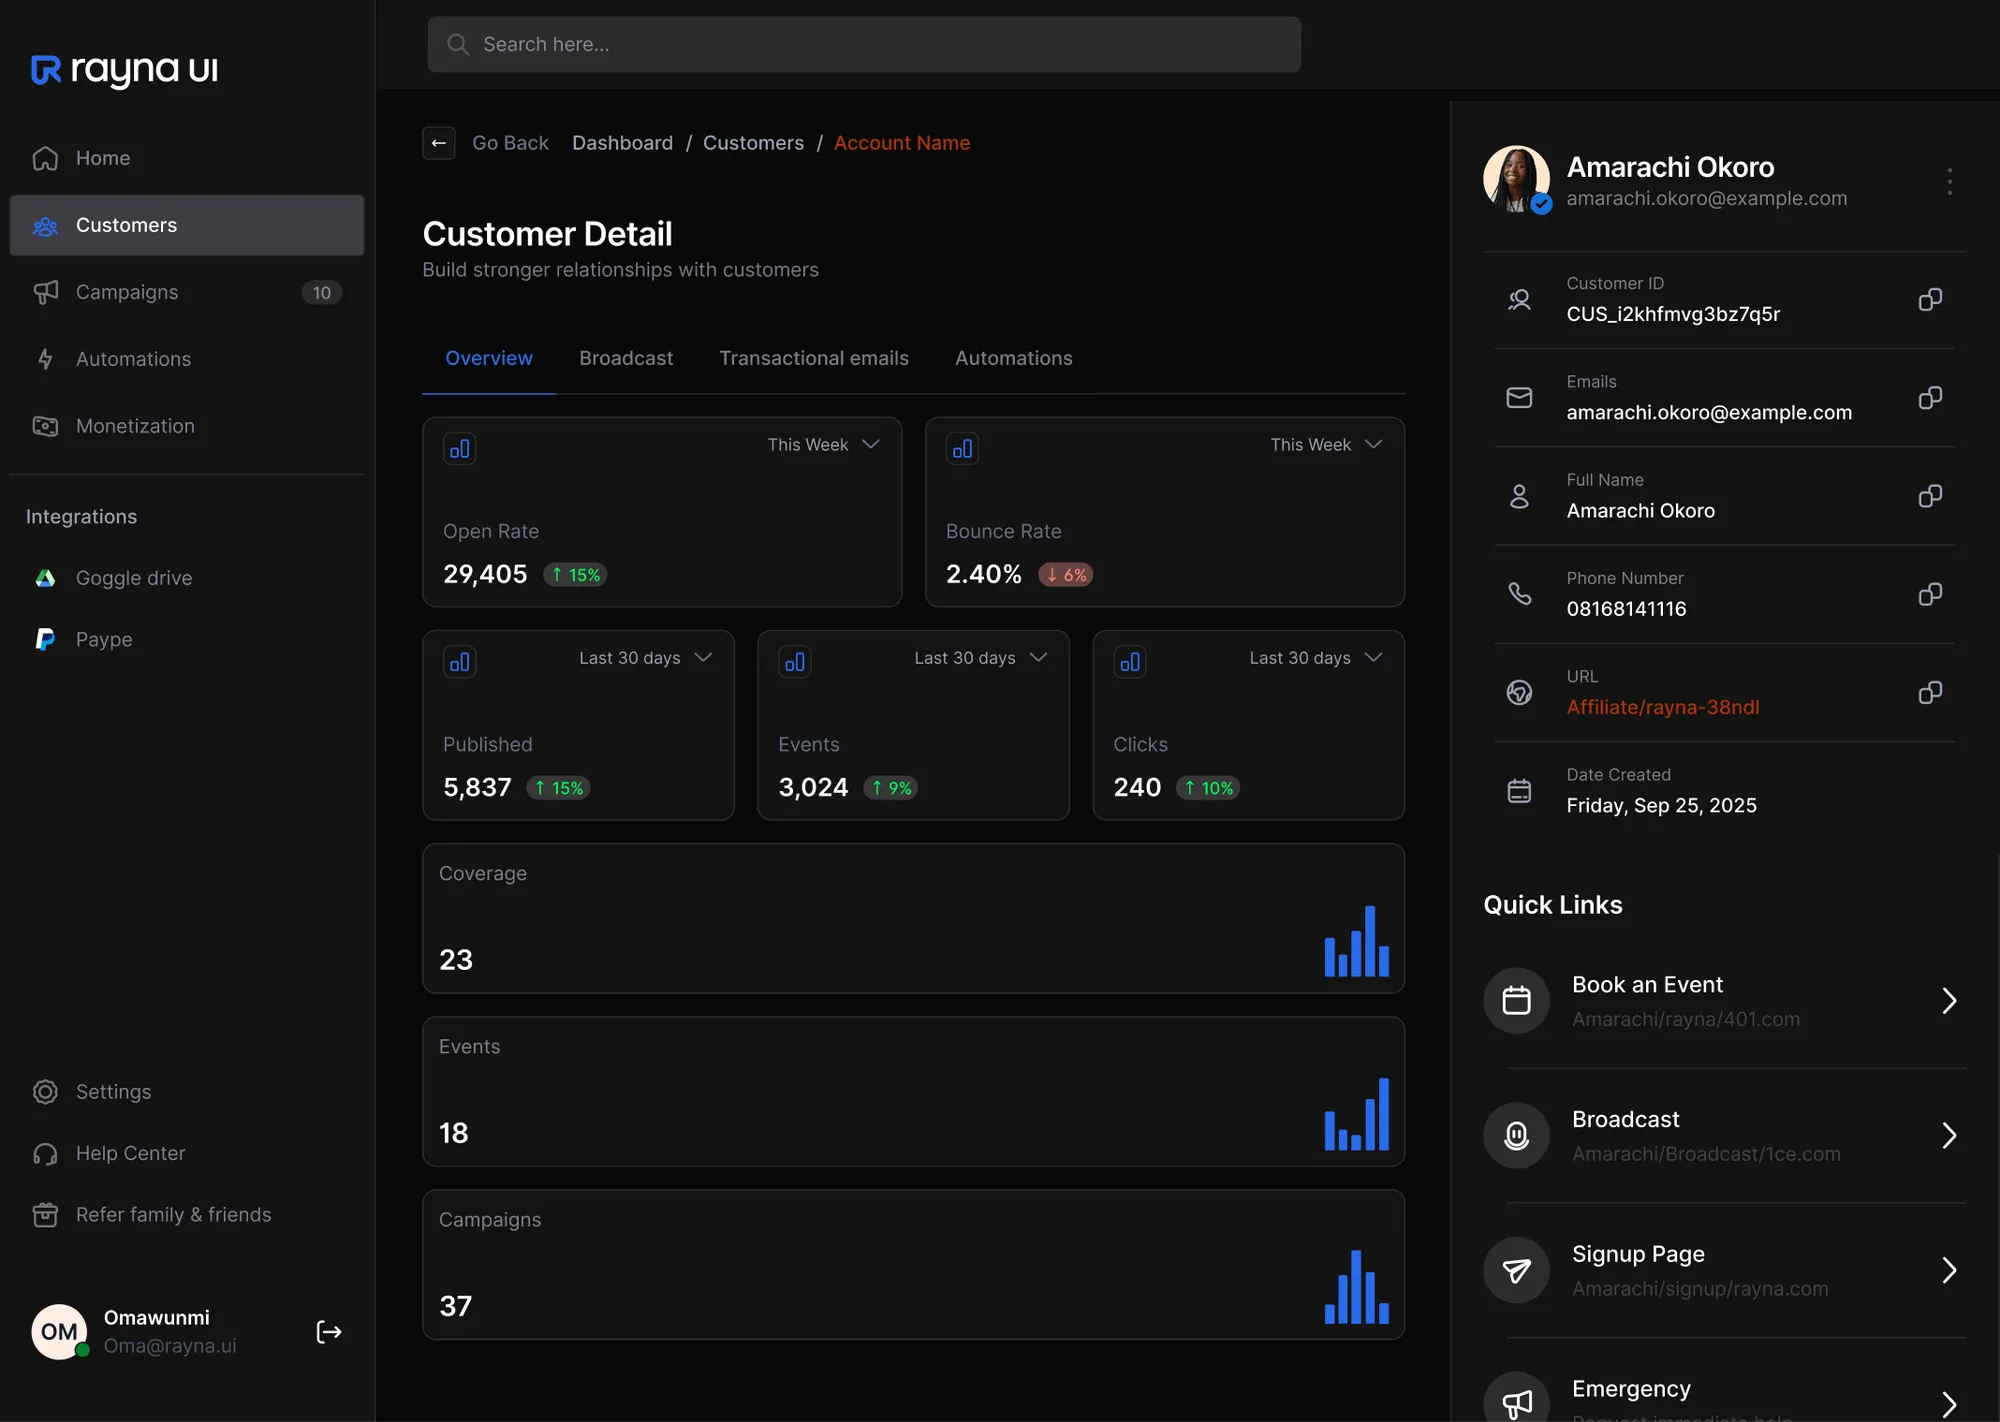Open Payped integration in sidebar

(x=103, y=639)
